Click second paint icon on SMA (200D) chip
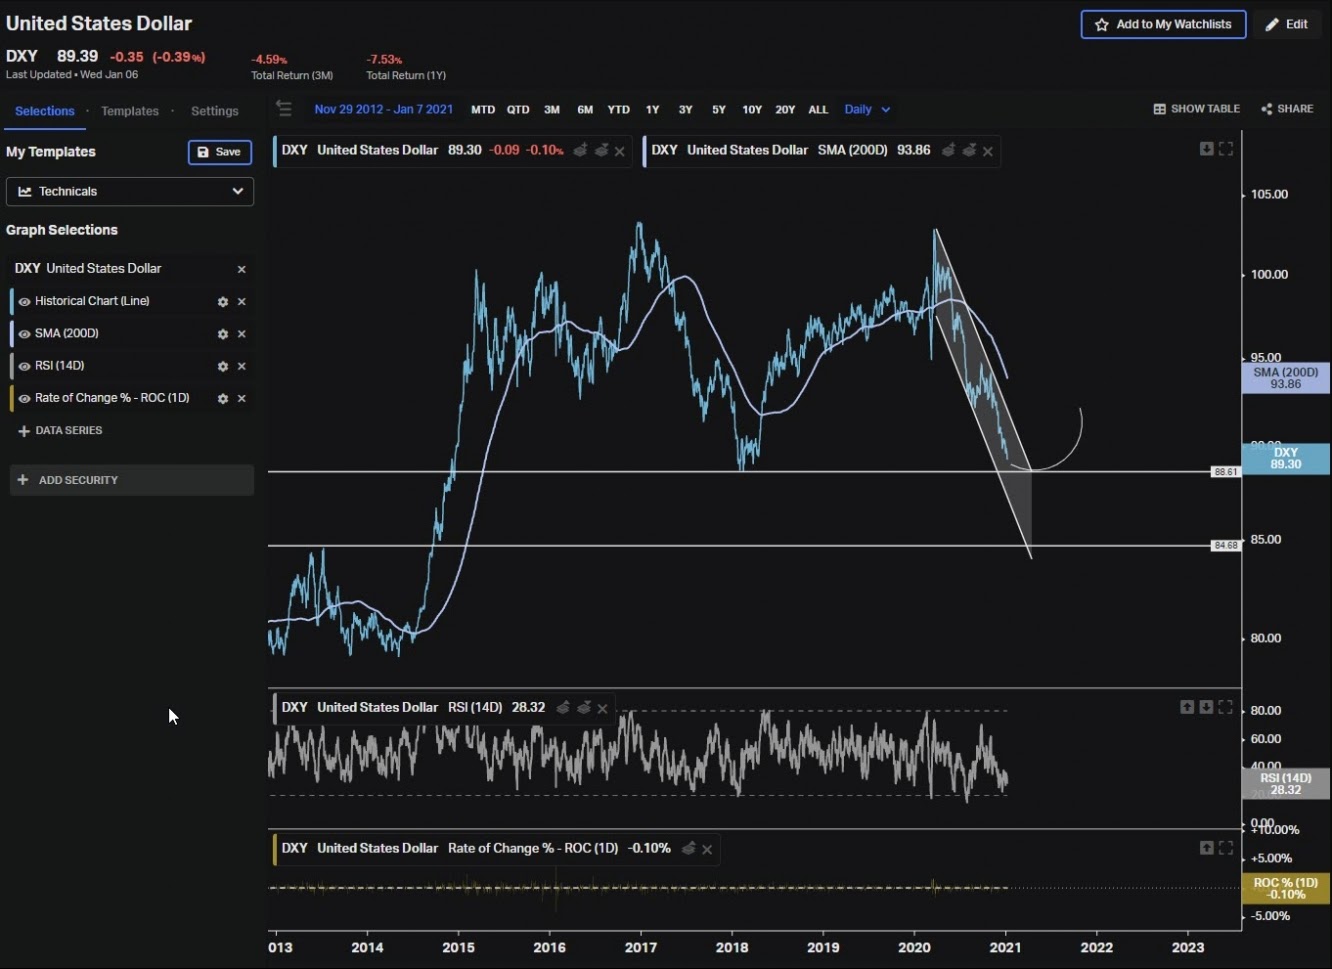Viewport: 1332px width, 969px height. pyautogui.click(x=969, y=150)
